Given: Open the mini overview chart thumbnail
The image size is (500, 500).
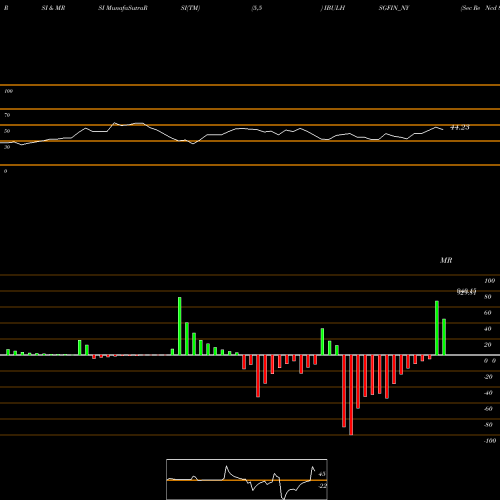Looking at the screenshot, I should (247, 479).
